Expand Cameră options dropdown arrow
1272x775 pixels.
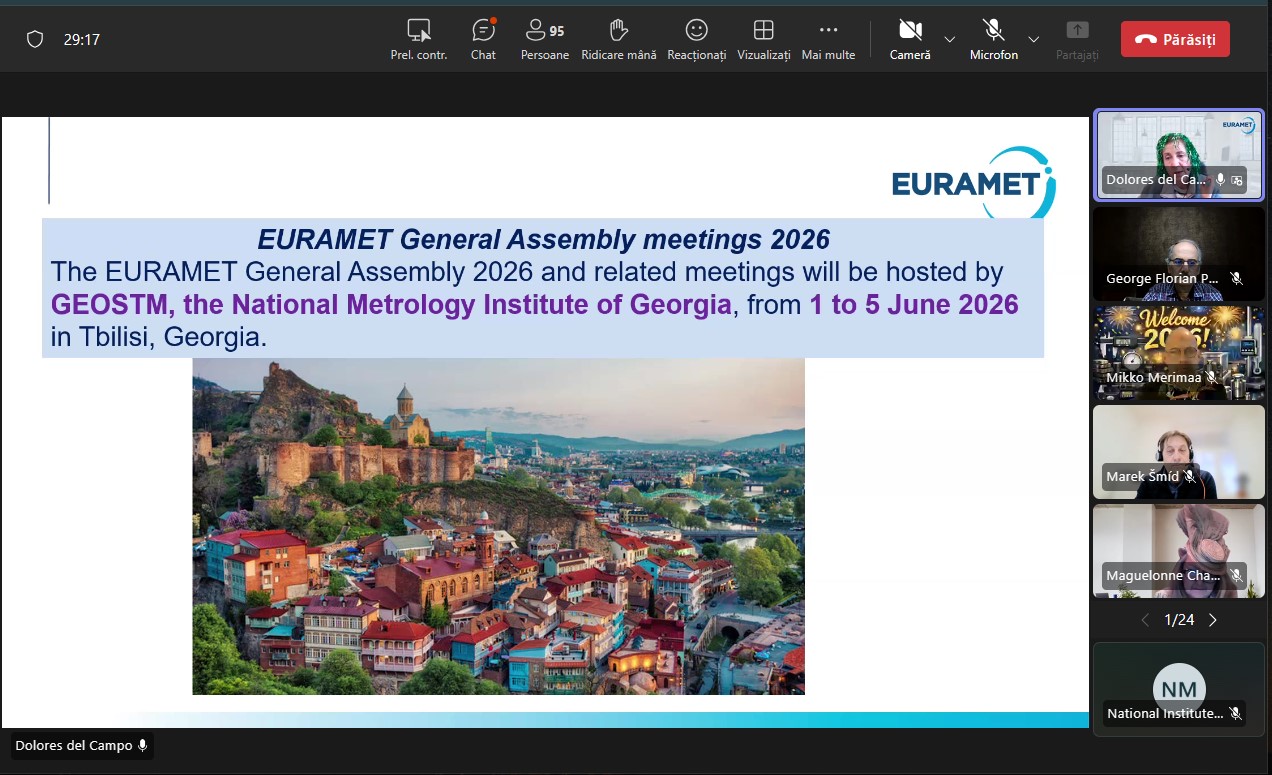click(x=950, y=40)
